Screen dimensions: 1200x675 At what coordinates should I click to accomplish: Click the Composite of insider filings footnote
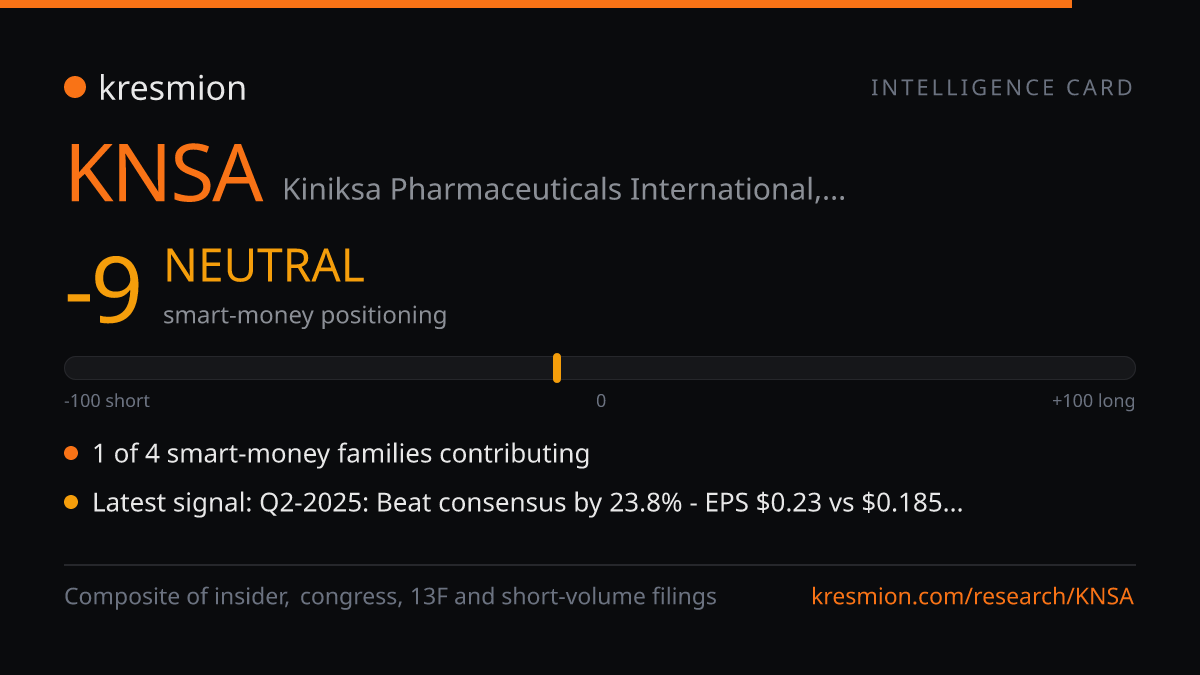tap(390, 597)
